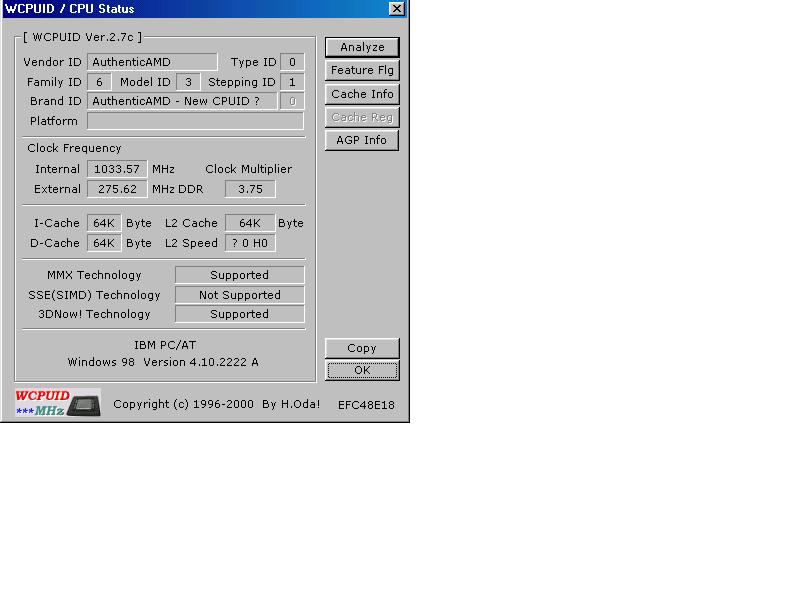Click the Type ID value field

pos(292,62)
